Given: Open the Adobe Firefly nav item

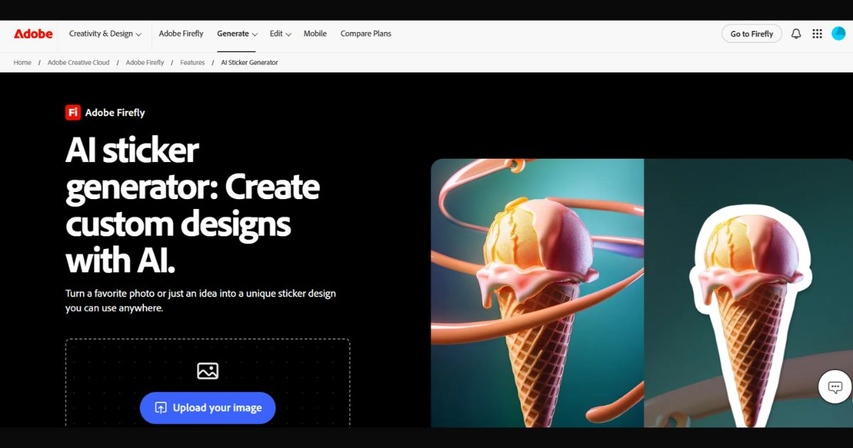Looking at the screenshot, I should coord(181,34).
